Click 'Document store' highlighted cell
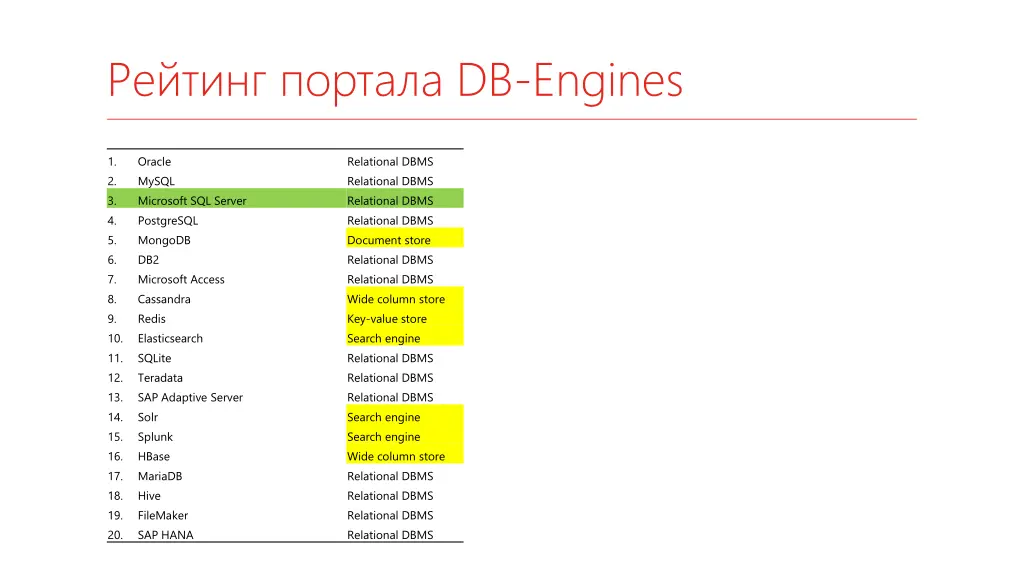1024x576 pixels. coord(405,238)
